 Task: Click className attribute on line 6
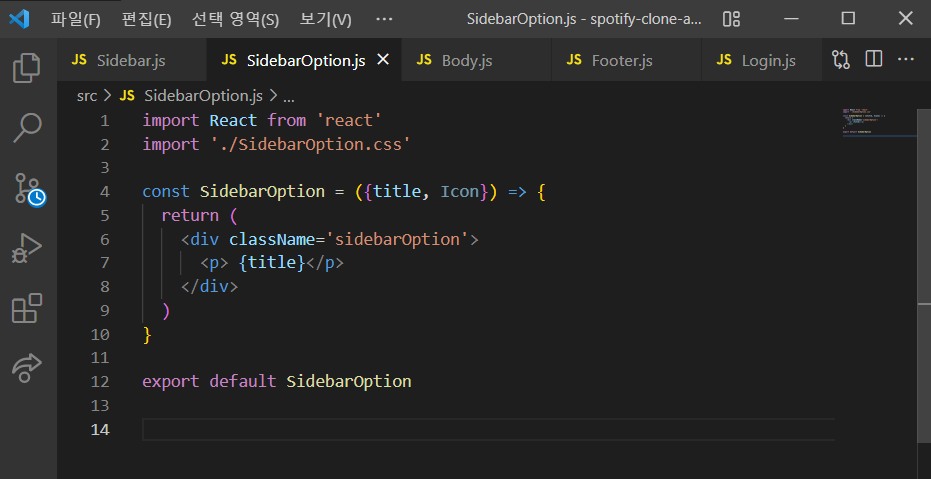271,239
